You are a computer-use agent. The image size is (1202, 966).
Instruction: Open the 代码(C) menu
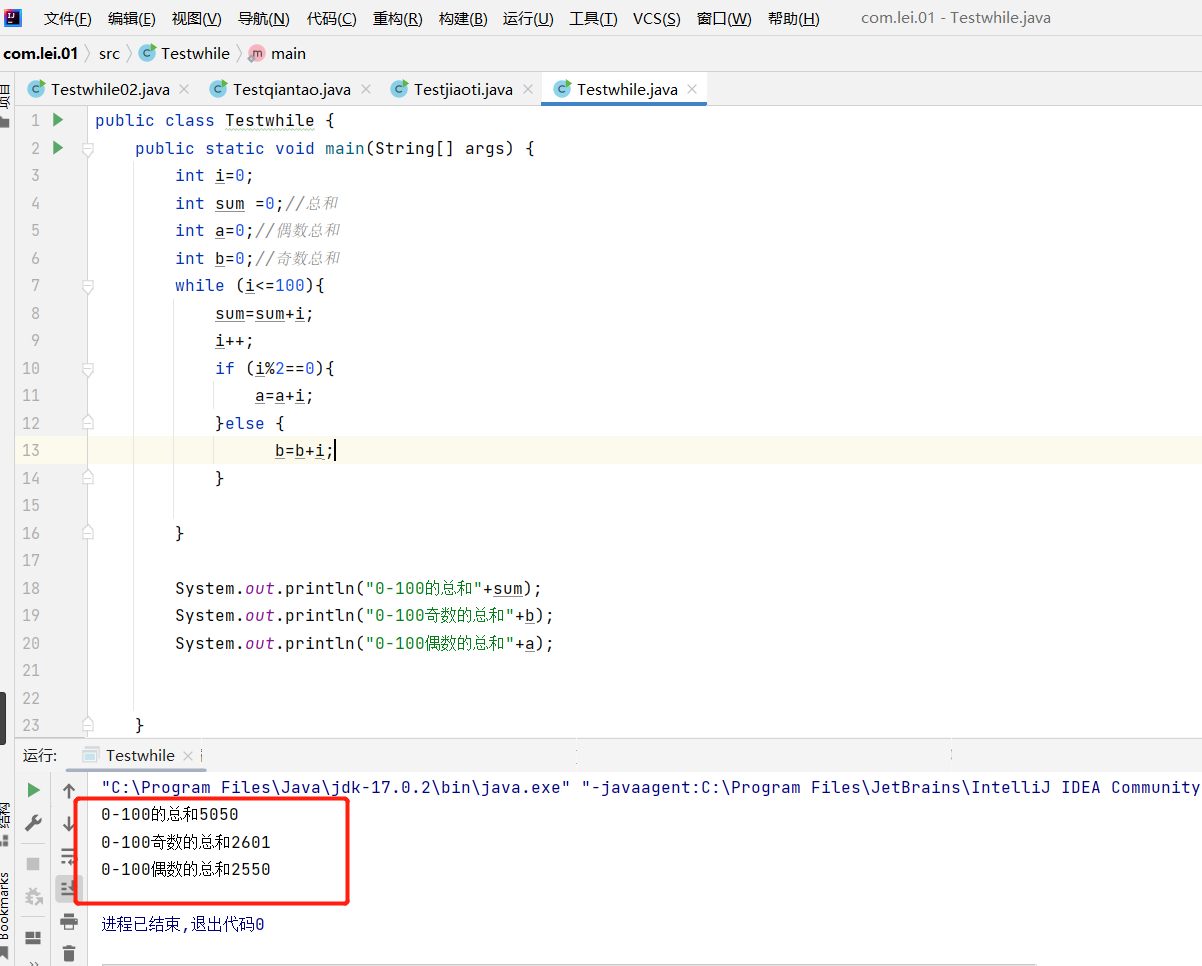click(x=332, y=19)
